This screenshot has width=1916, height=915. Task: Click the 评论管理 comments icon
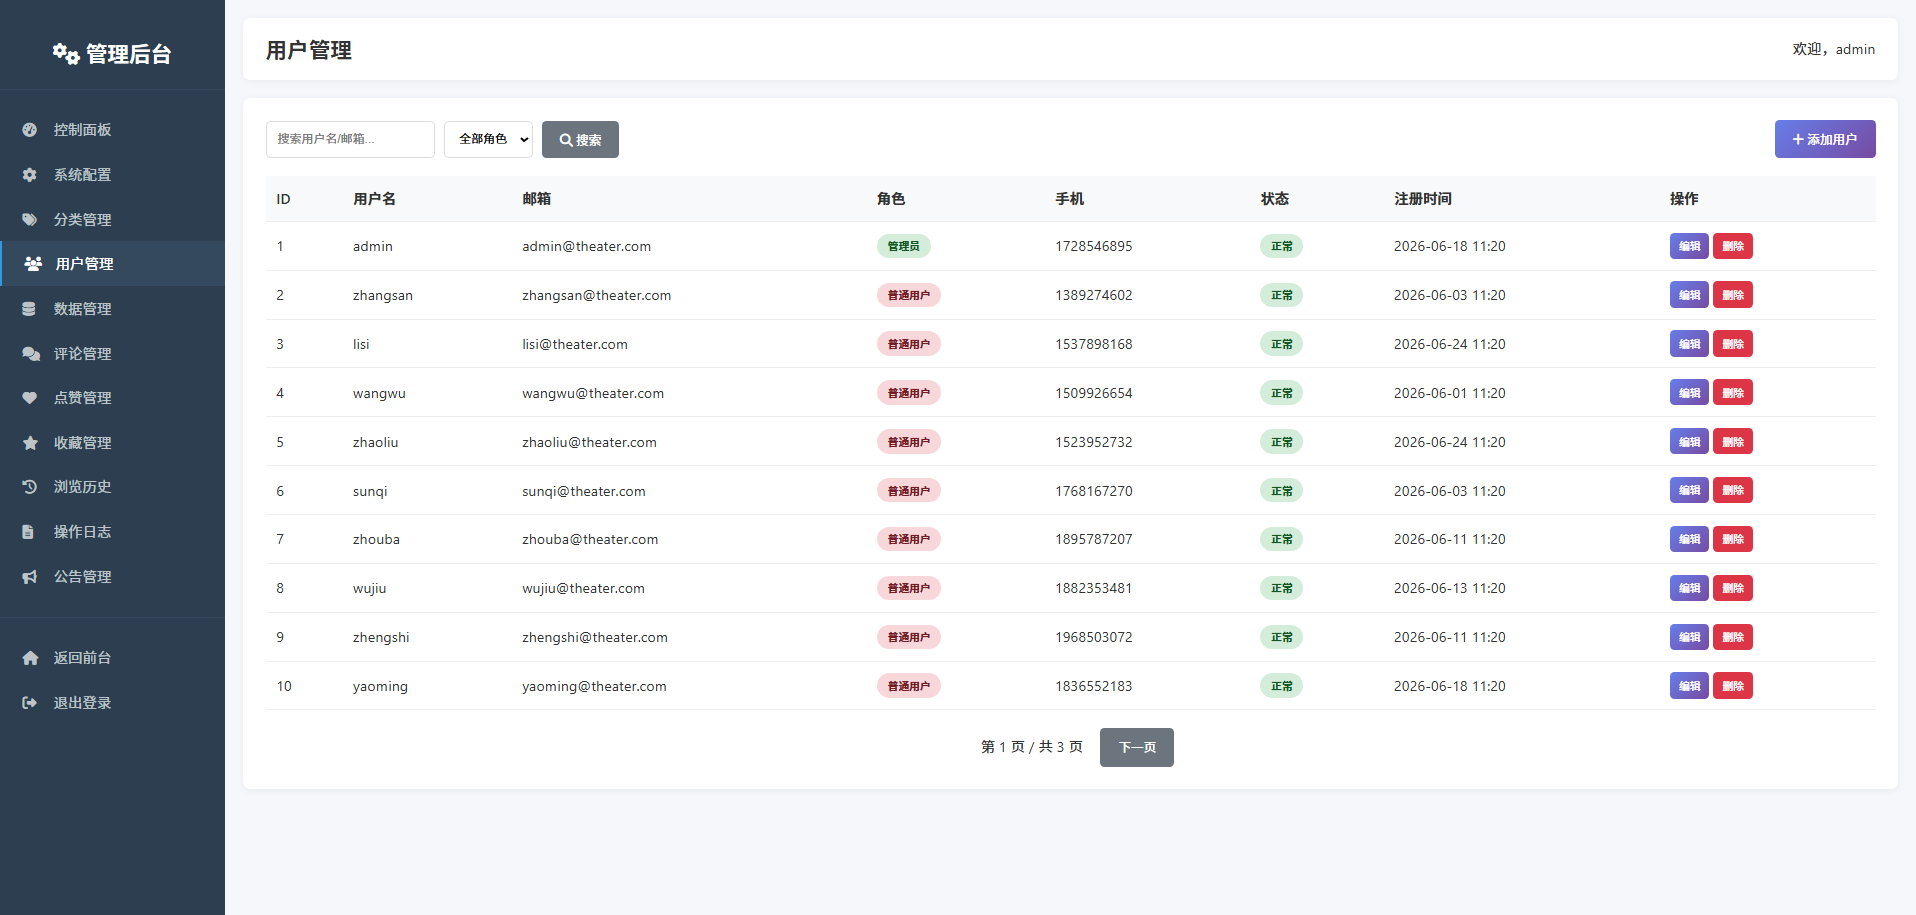point(31,354)
